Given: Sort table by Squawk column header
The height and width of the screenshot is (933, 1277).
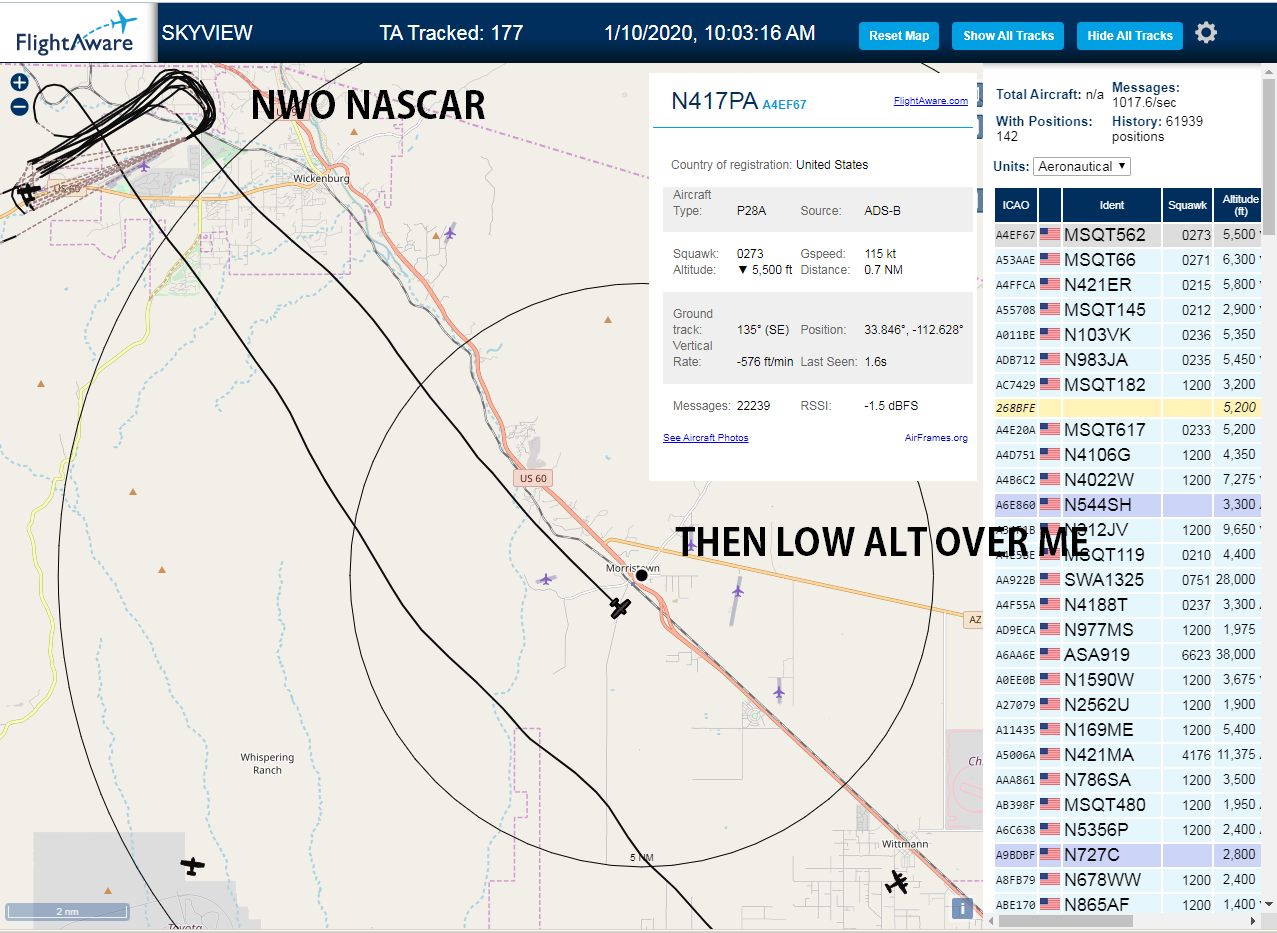Looking at the screenshot, I should [x=1188, y=205].
